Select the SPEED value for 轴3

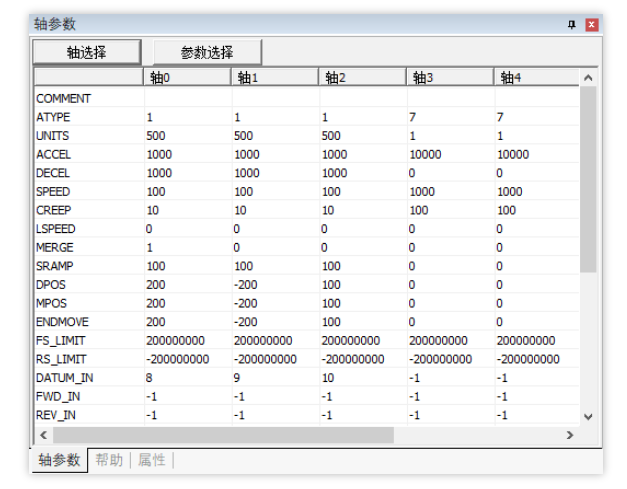pos(451,192)
